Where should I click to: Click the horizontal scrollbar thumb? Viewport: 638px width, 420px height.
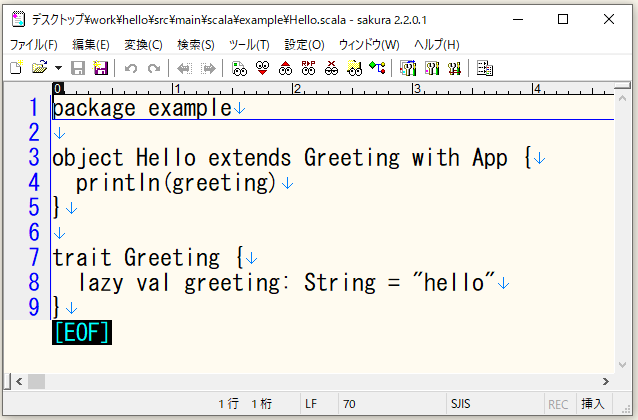(36, 381)
